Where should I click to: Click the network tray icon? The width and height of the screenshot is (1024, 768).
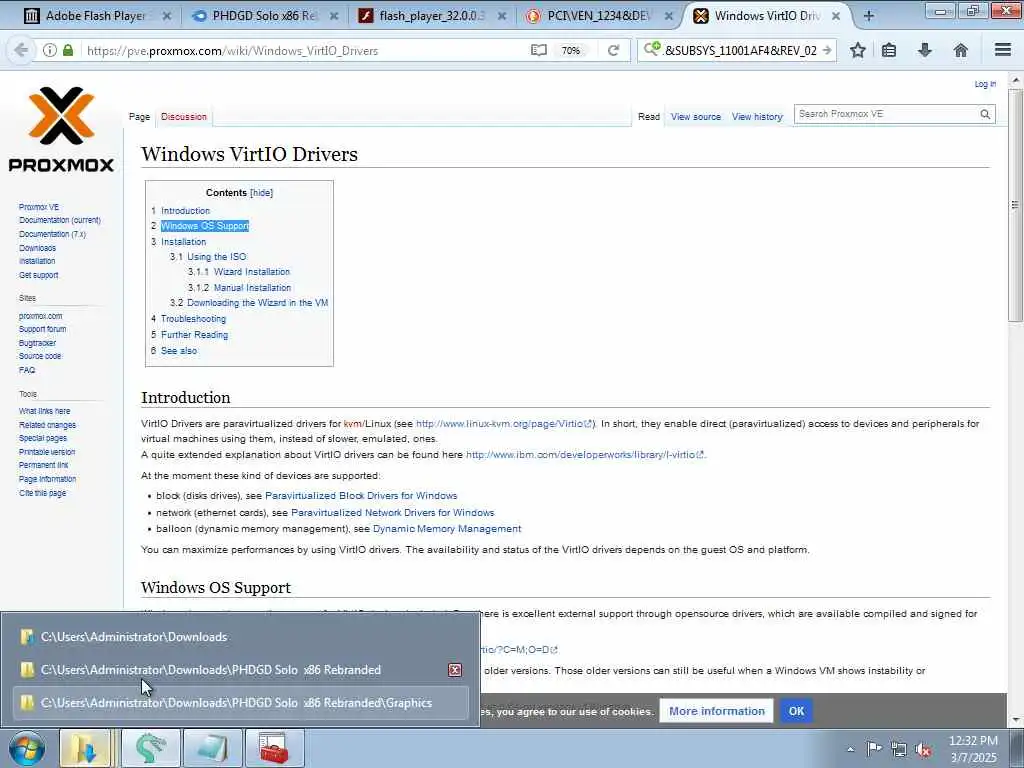tap(899, 749)
